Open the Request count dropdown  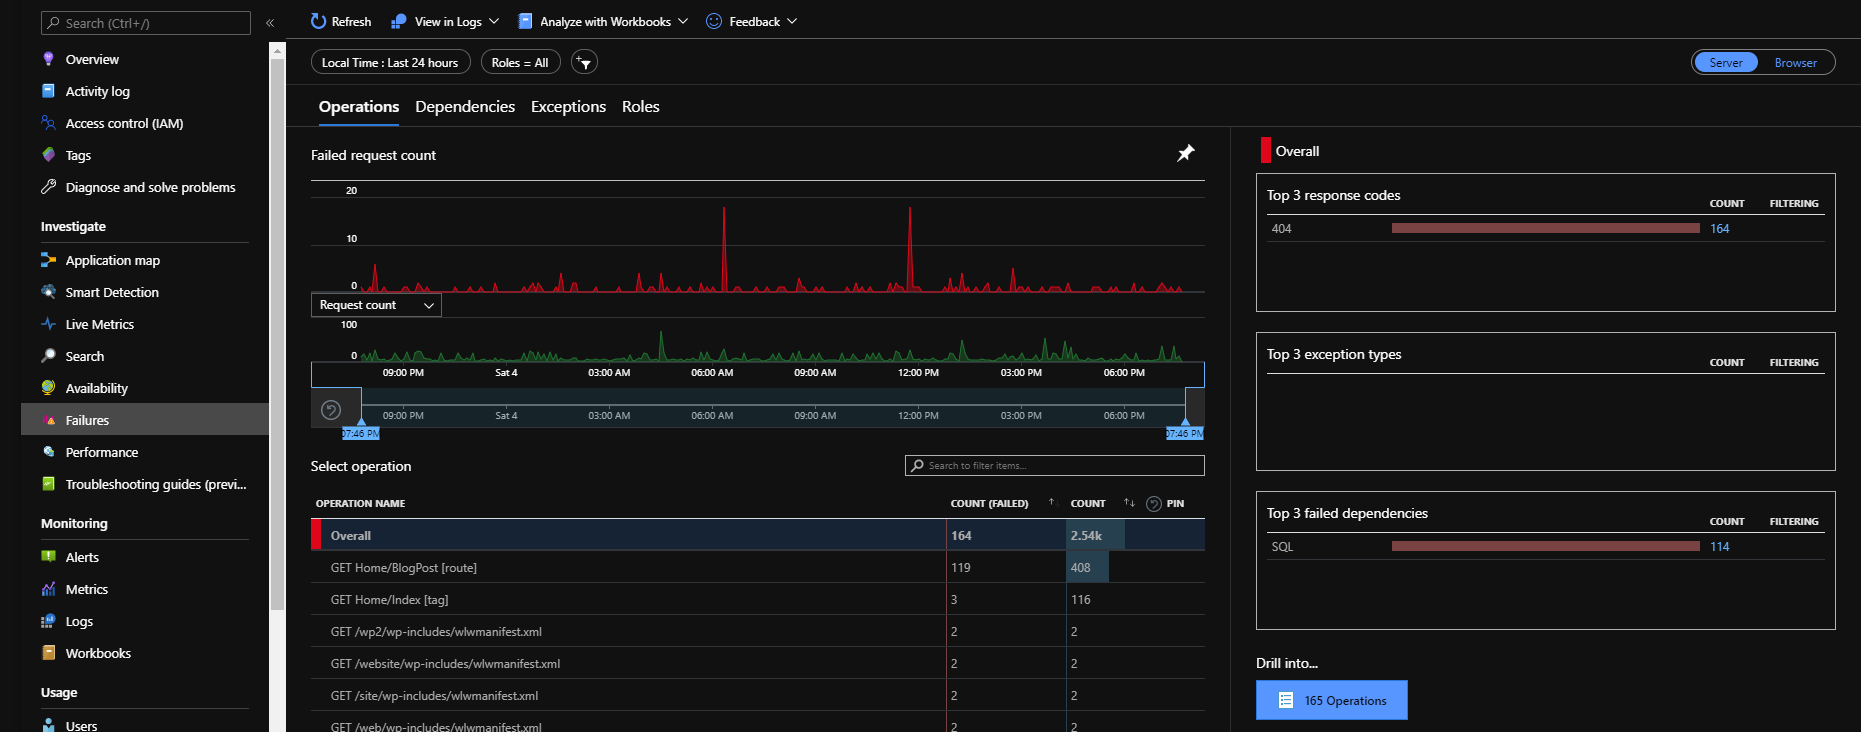click(376, 305)
